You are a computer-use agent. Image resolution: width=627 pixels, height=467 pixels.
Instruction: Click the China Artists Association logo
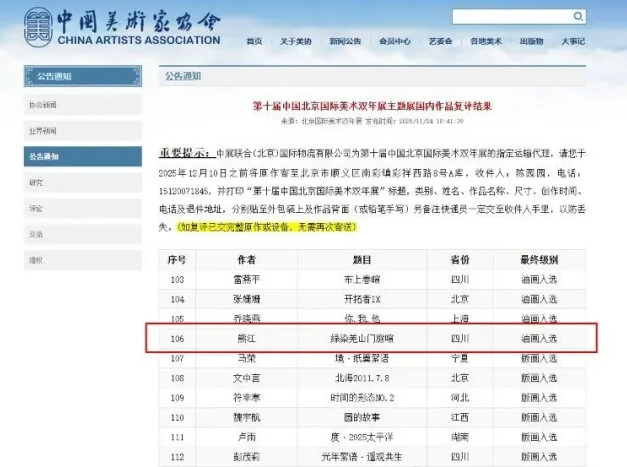point(120,27)
